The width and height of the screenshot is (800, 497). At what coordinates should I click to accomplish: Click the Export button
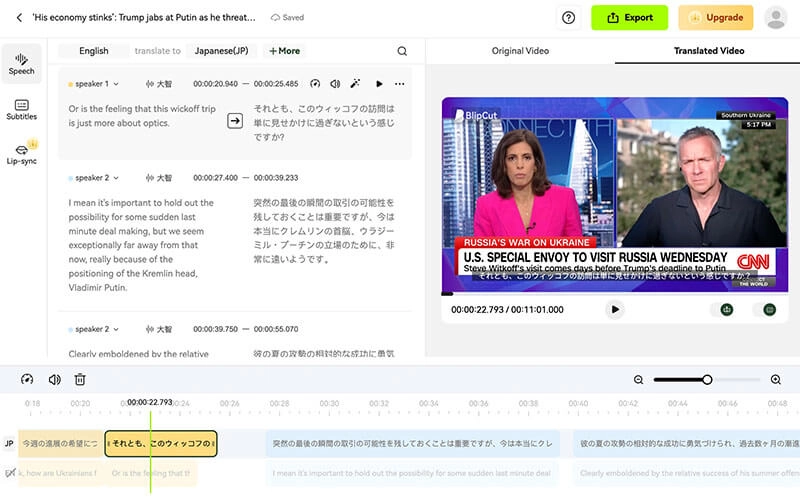pyautogui.click(x=629, y=17)
